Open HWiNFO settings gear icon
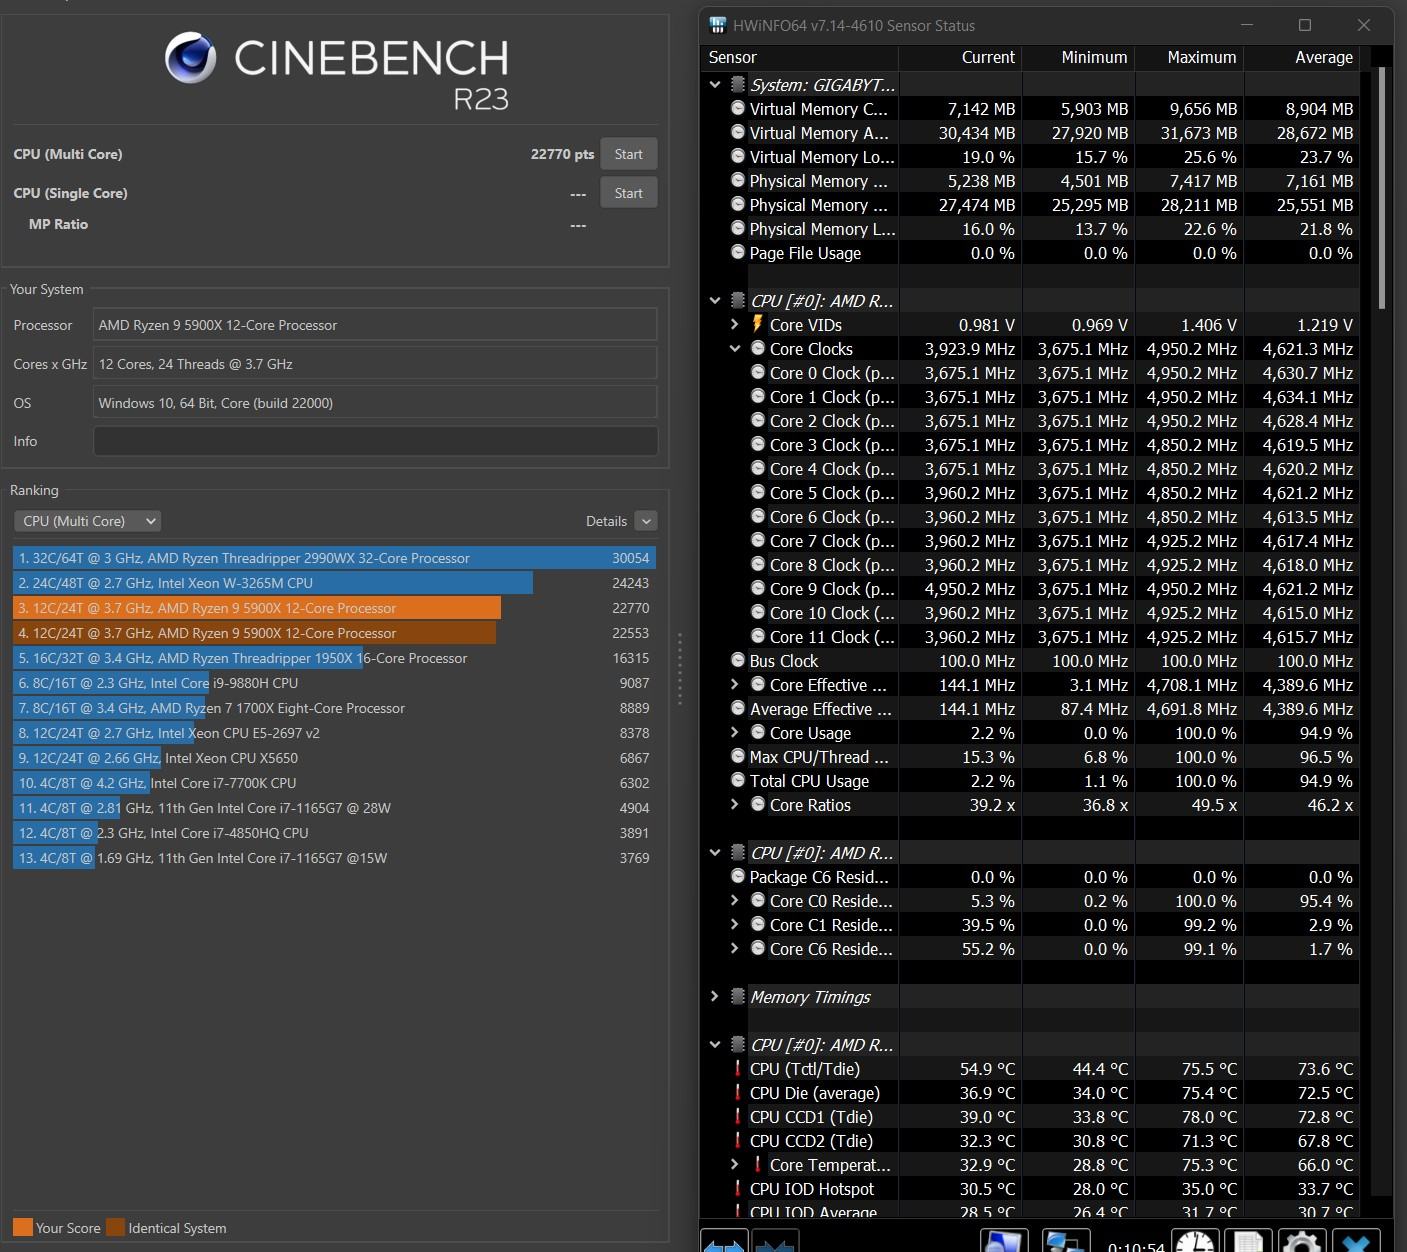This screenshot has height=1252, width=1407. tap(1301, 1241)
